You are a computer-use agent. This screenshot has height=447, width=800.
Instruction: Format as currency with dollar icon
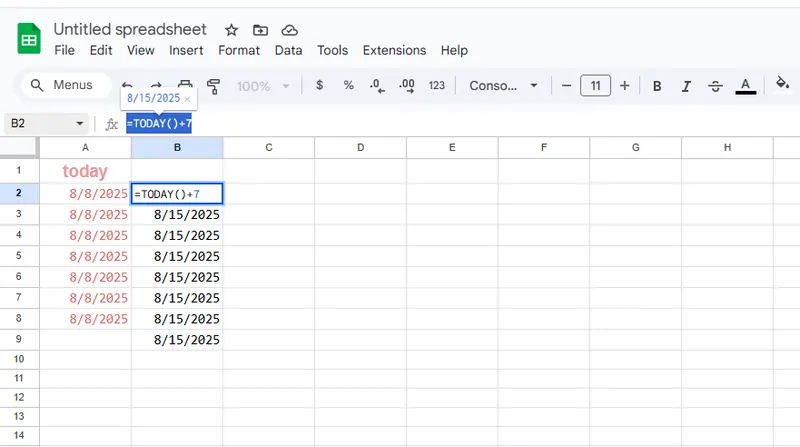[319, 86]
